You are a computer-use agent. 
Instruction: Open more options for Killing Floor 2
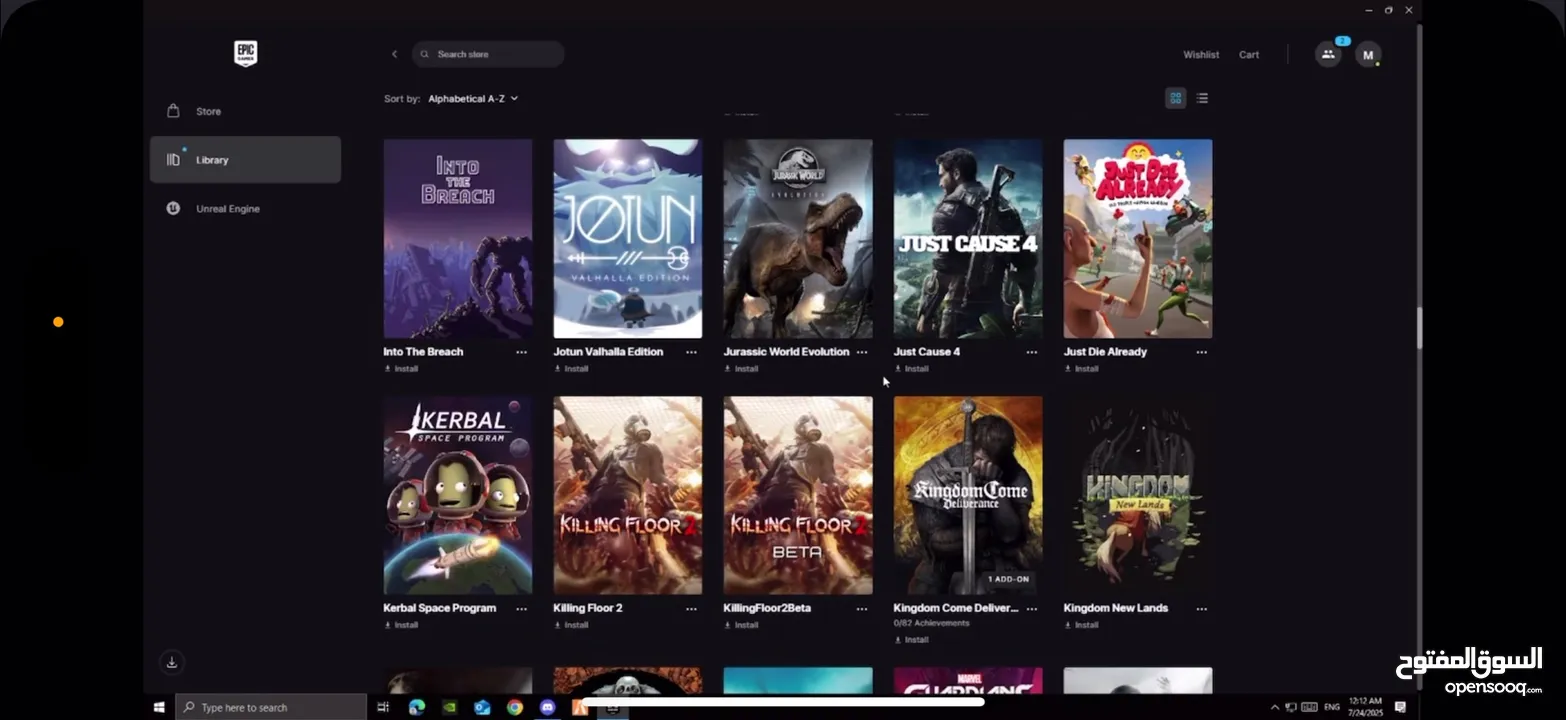[691, 608]
